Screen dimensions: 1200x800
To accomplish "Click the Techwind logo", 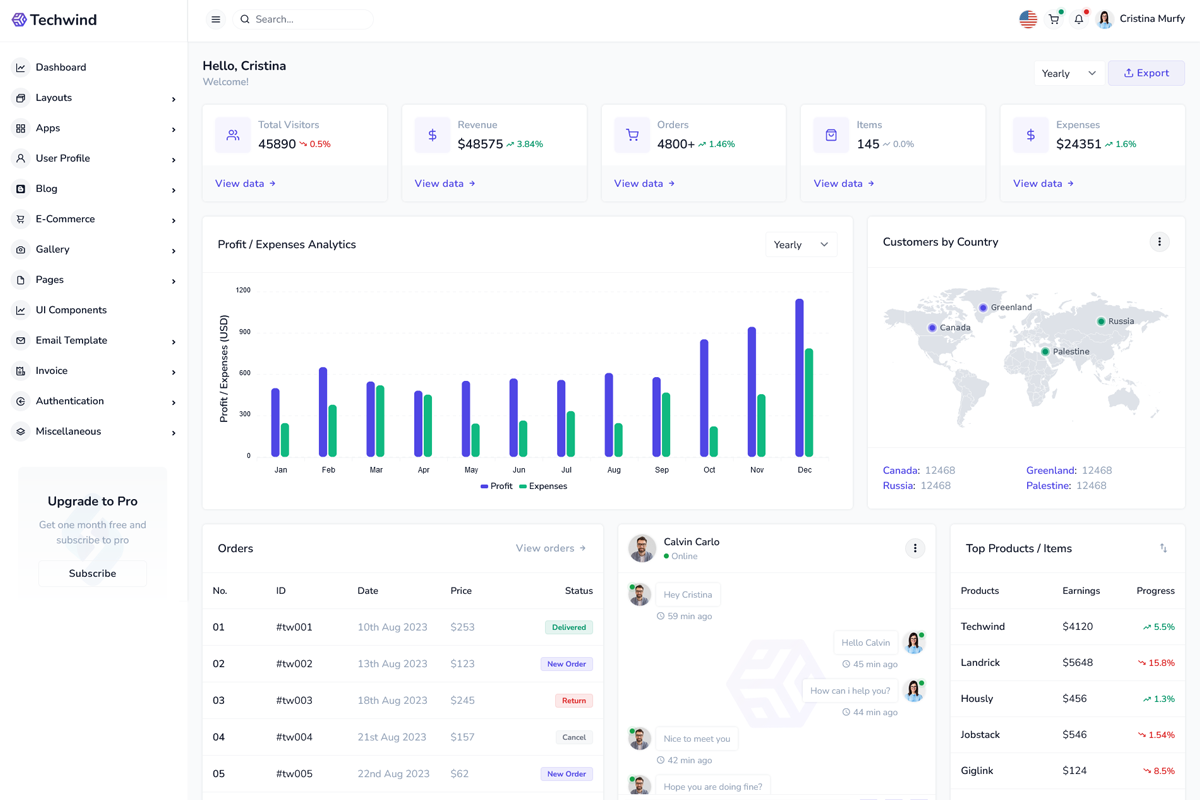I will 55,20.
